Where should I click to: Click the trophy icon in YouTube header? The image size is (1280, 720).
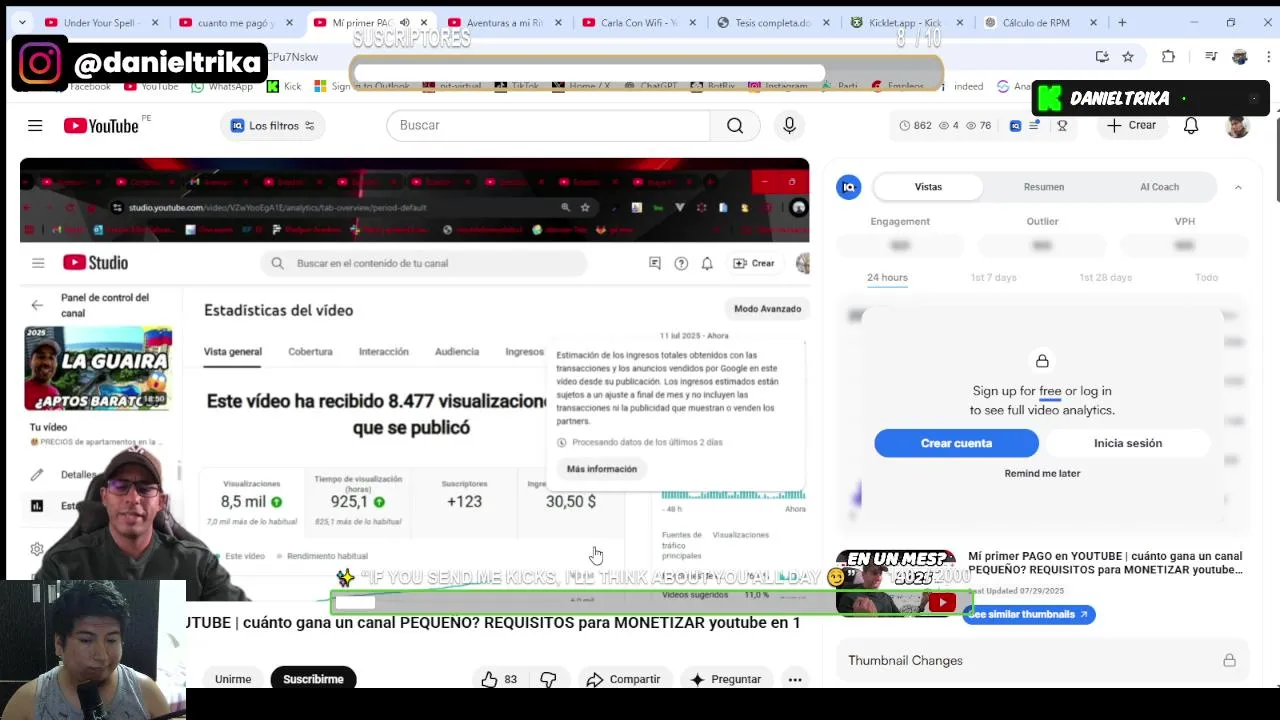pos(1062,125)
